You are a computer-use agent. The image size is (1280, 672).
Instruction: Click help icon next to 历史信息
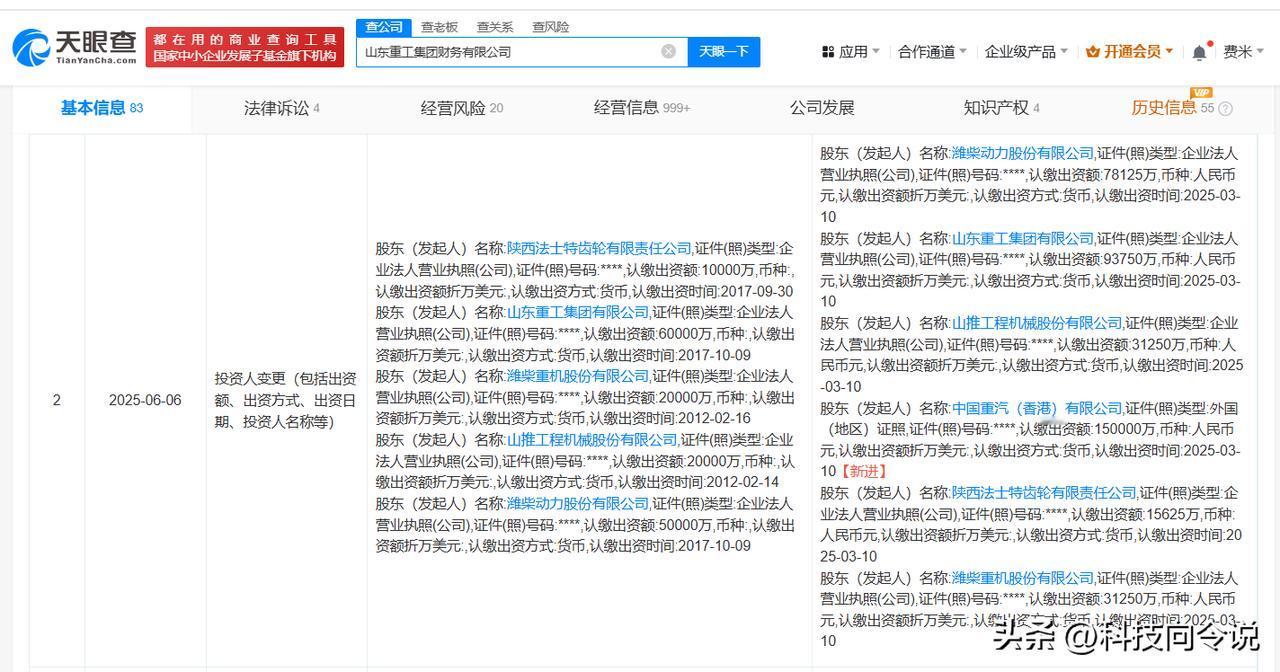(1225, 109)
